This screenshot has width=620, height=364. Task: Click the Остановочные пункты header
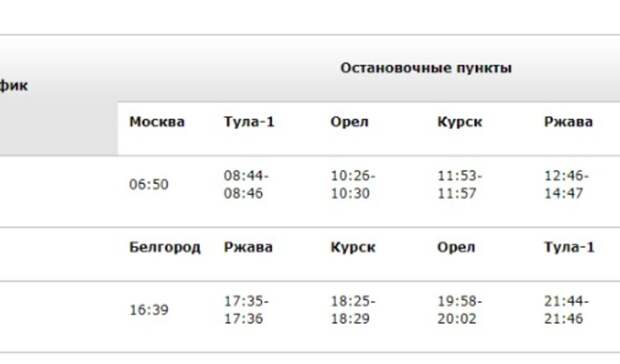[426, 68]
